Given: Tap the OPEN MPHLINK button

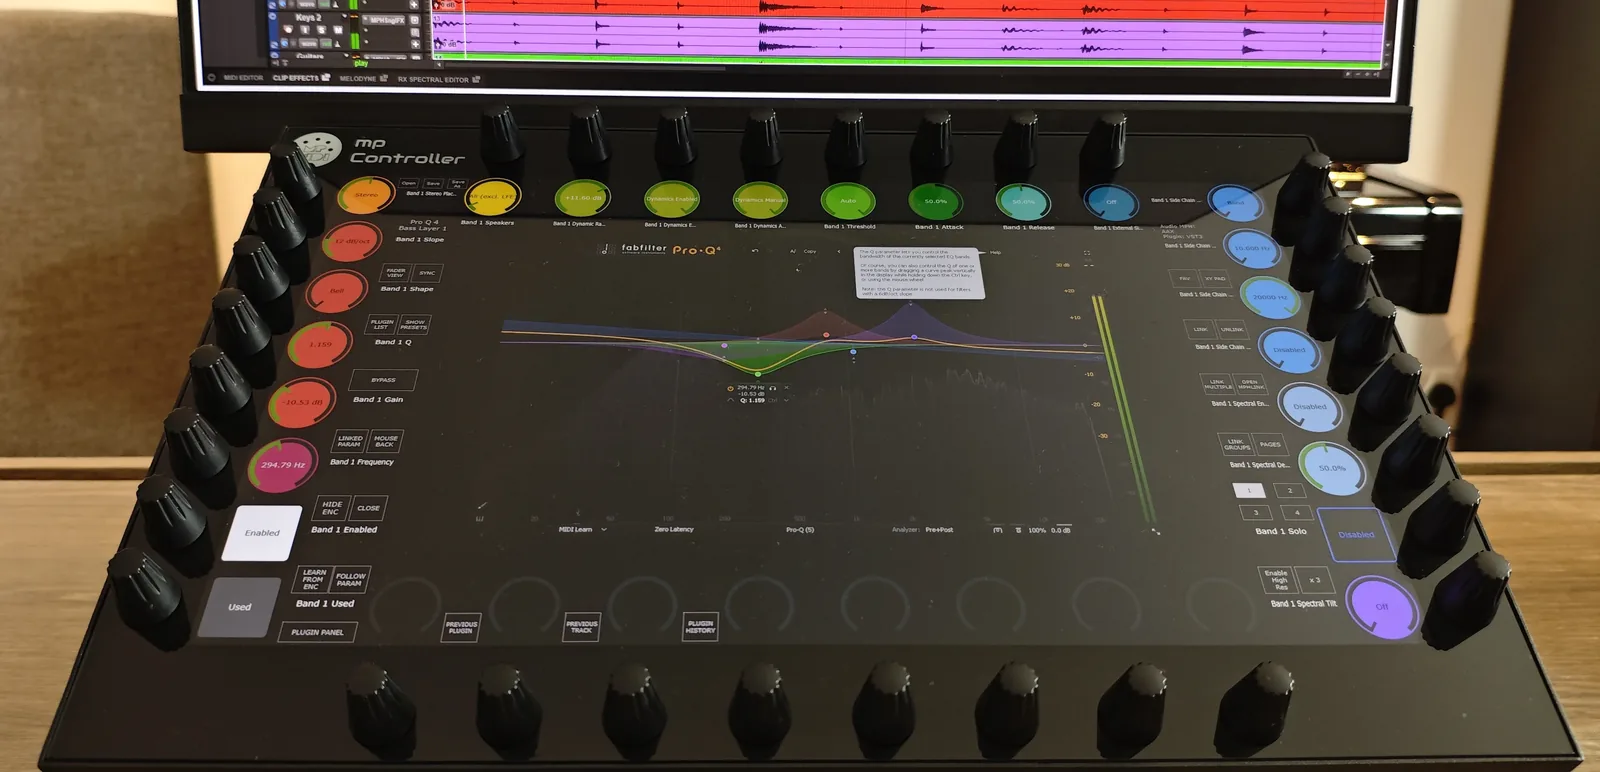Looking at the screenshot, I should pyautogui.click(x=1251, y=384).
